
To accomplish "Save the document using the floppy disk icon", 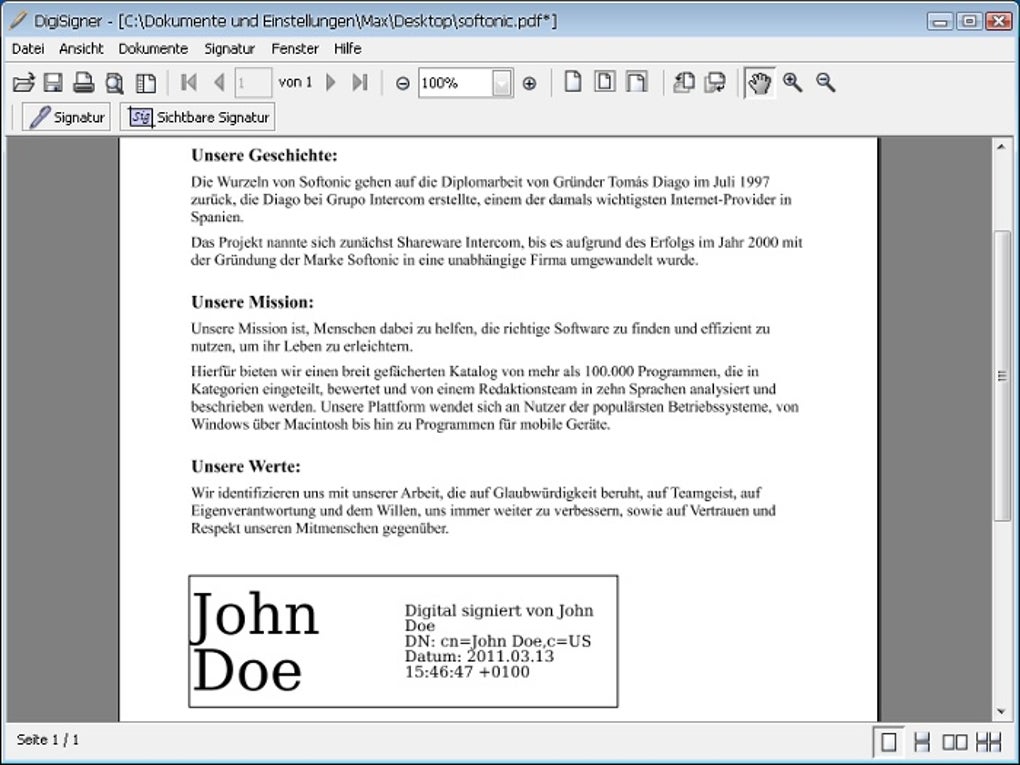I will click(53, 83).
